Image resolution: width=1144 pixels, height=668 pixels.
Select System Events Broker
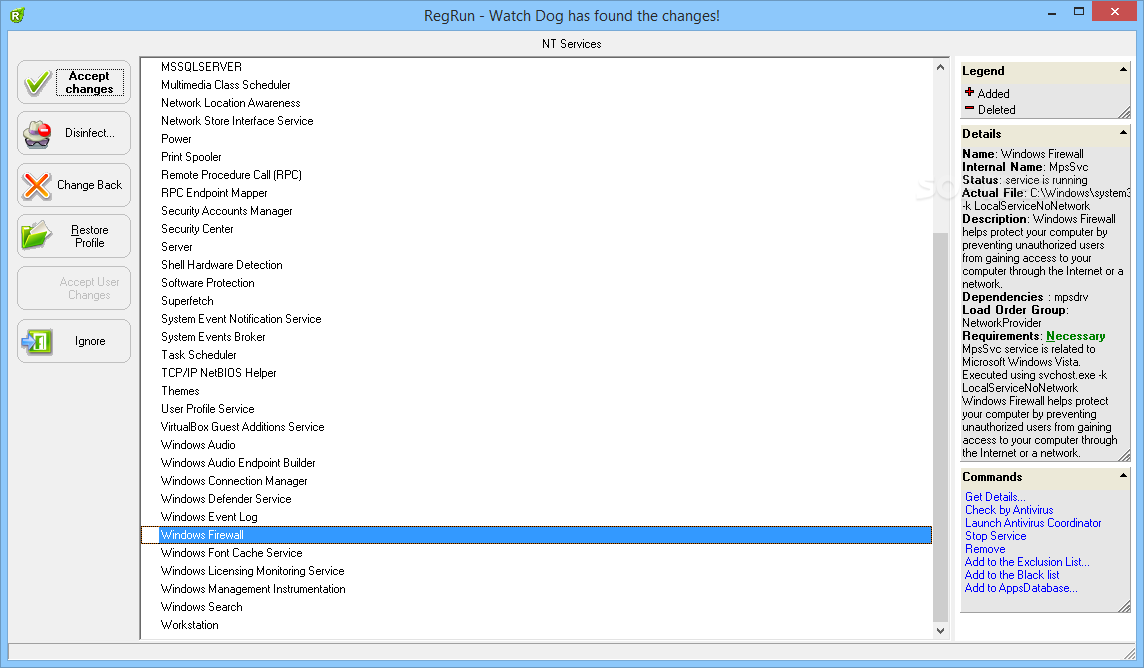coord(213,337)
